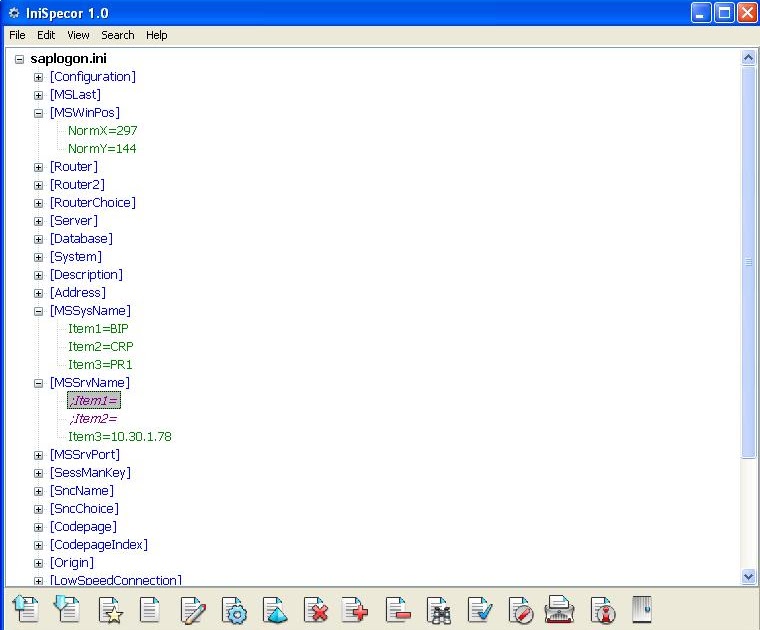Click the document with info icon
The height and width of the screenshot is (630, 760).
[603, 611]
